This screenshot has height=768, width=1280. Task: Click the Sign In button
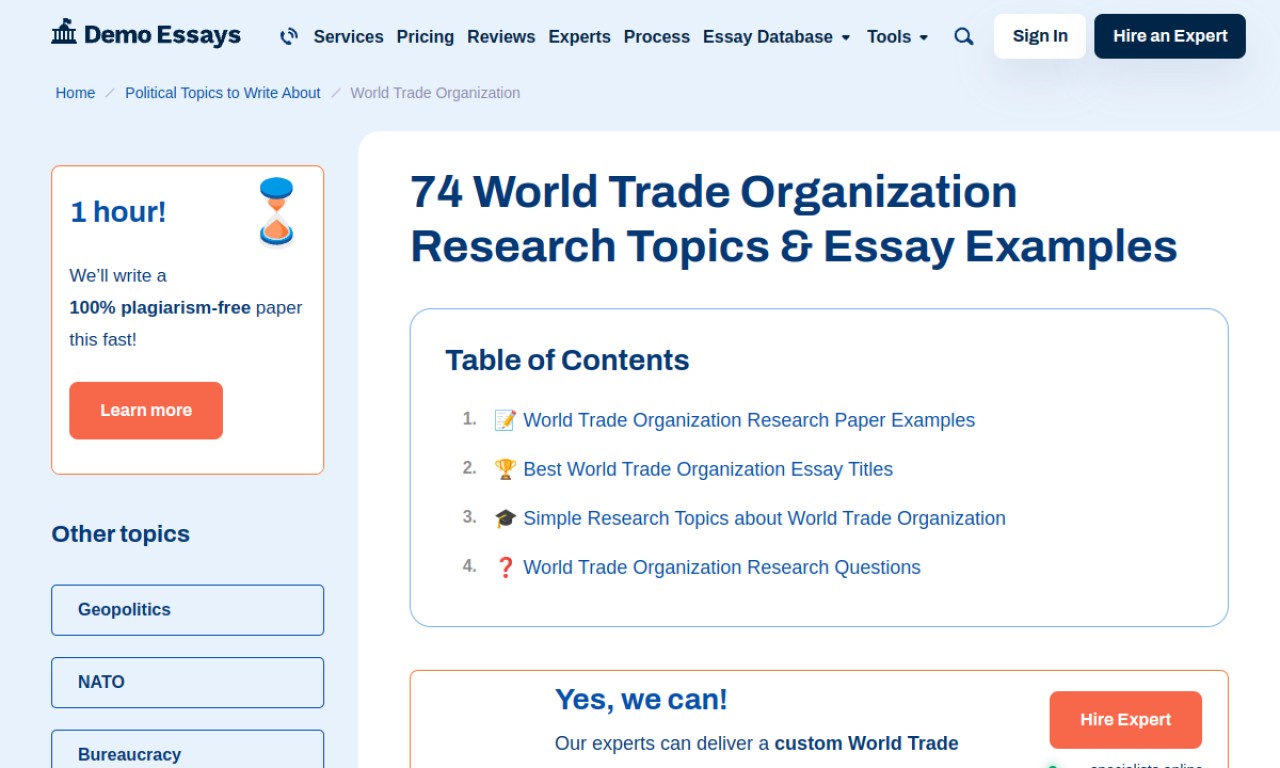click(x=1040, y=36)
